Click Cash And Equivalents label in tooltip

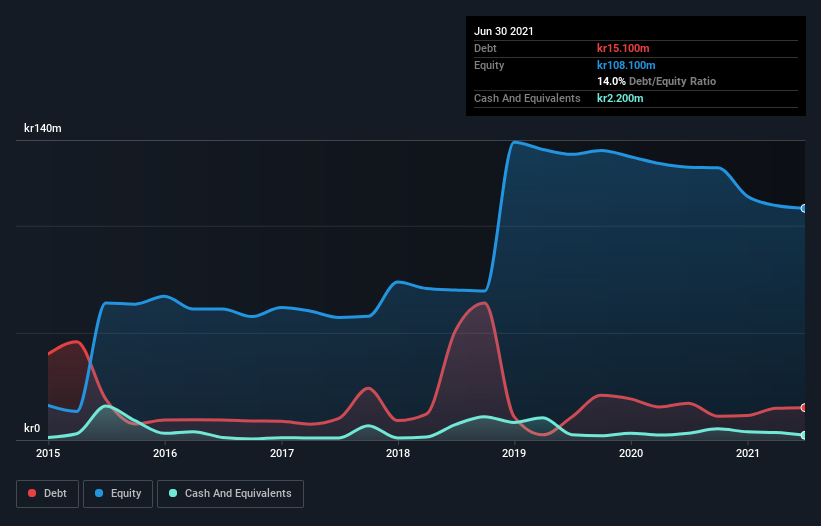(527, 98)
